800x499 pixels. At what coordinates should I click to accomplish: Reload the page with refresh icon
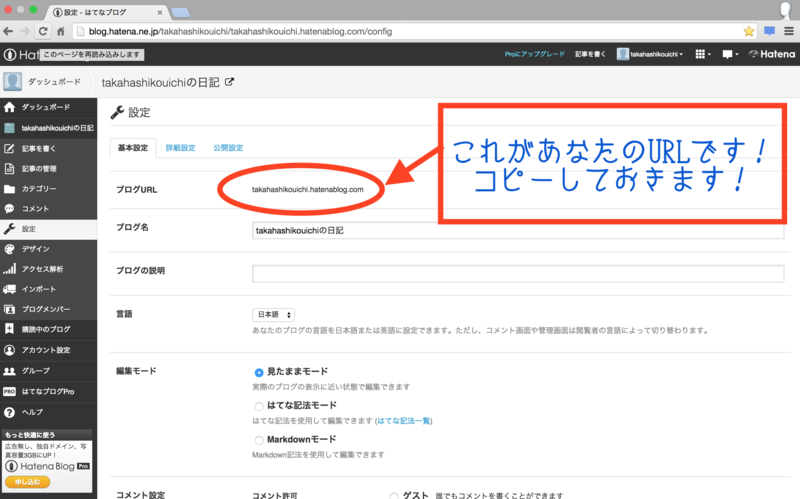coord(43,31)
